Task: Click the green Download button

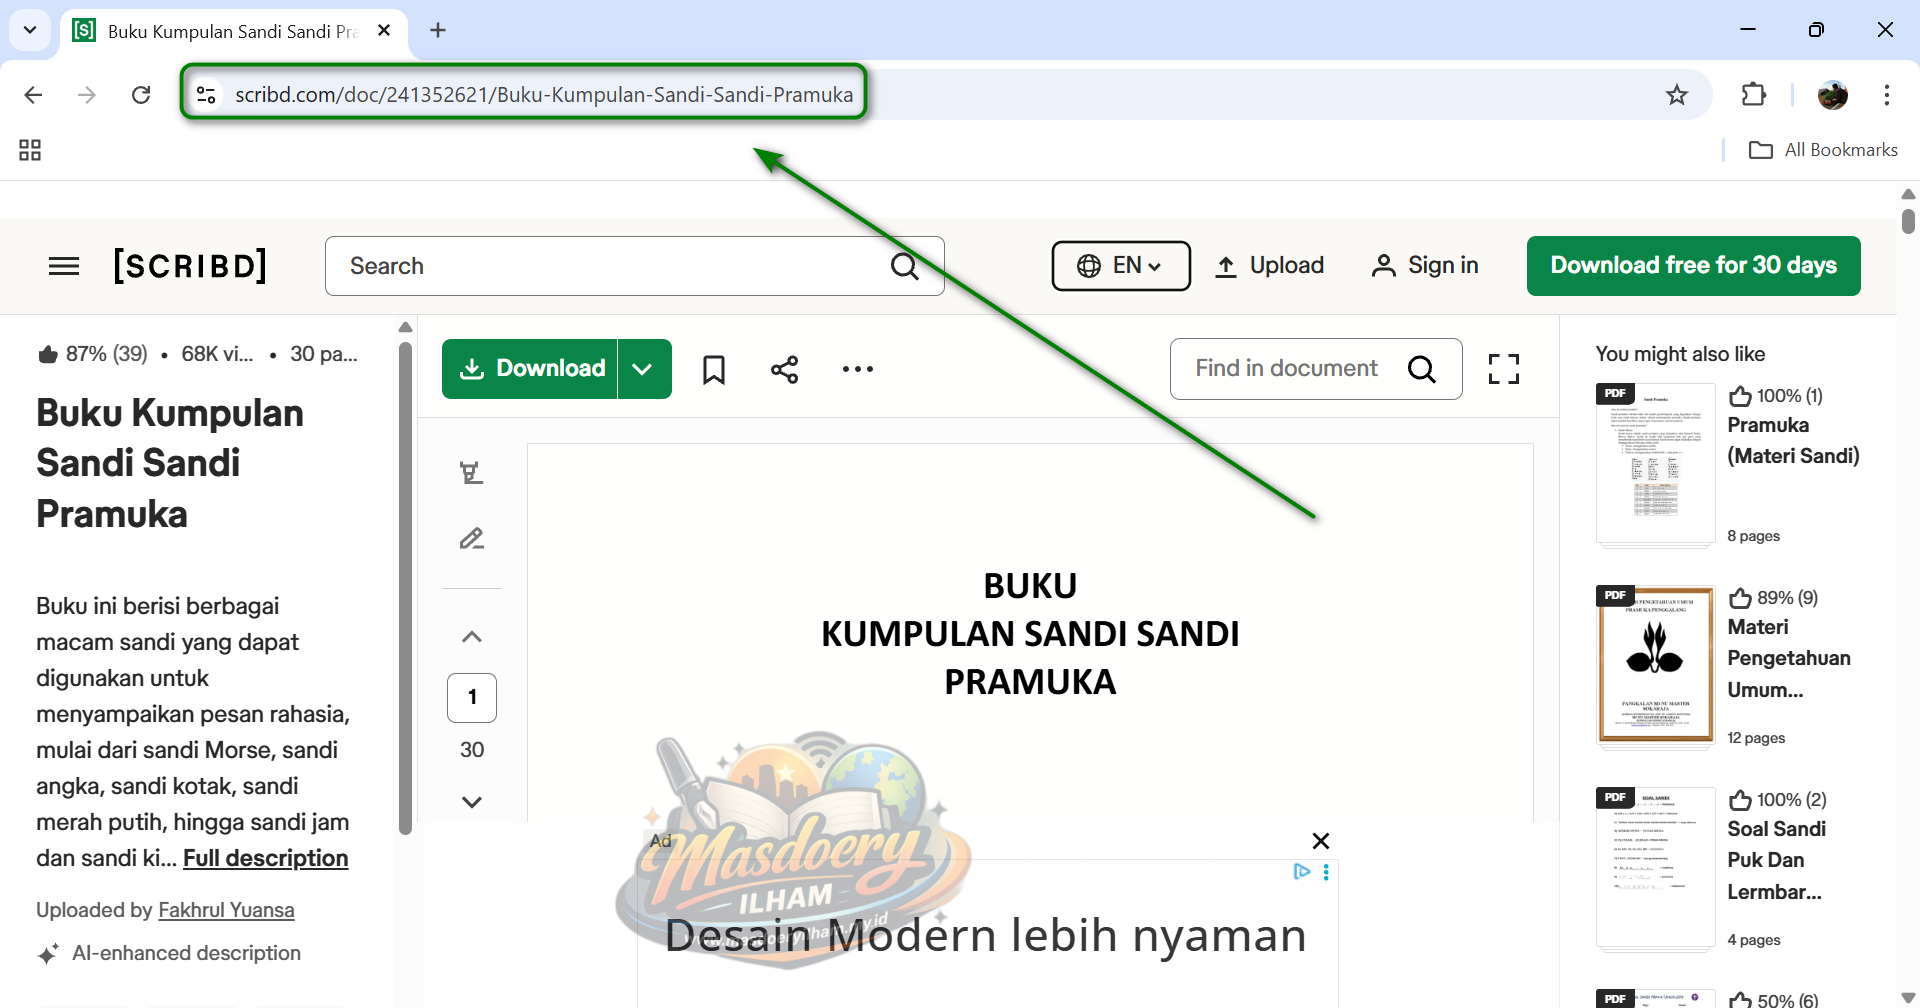Action: (x=531, y=369)
